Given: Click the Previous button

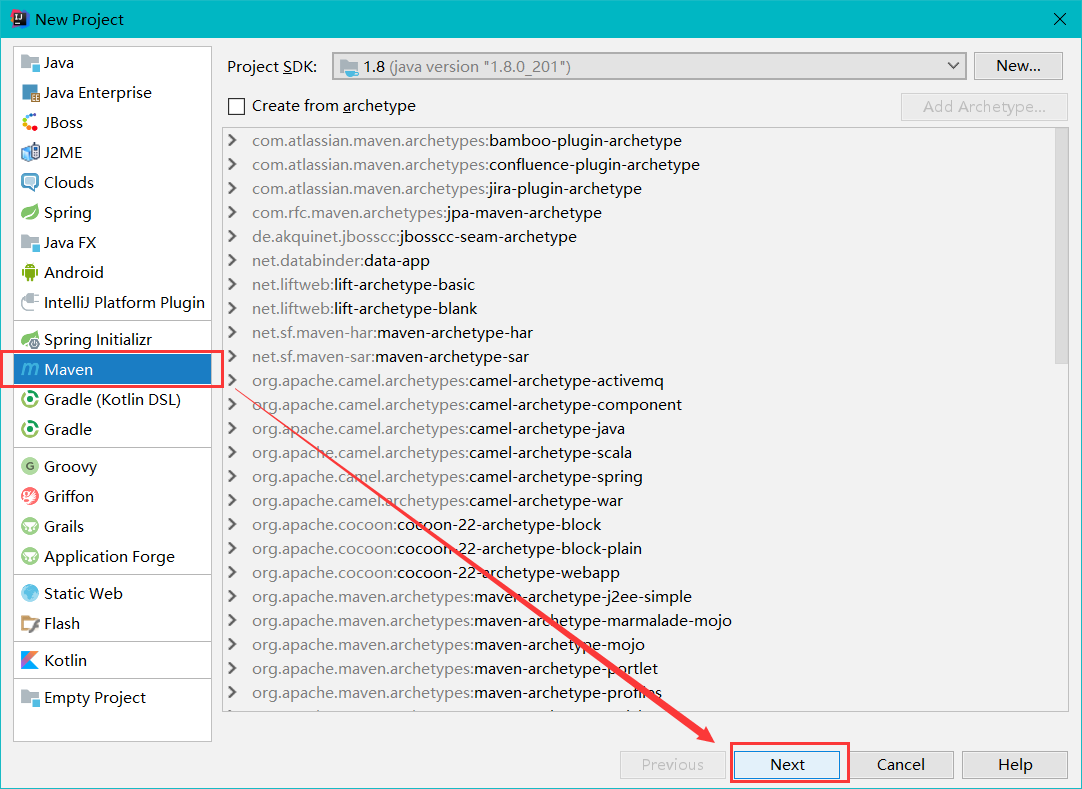Looking at the screenshot, I should (x=673, y=764).
